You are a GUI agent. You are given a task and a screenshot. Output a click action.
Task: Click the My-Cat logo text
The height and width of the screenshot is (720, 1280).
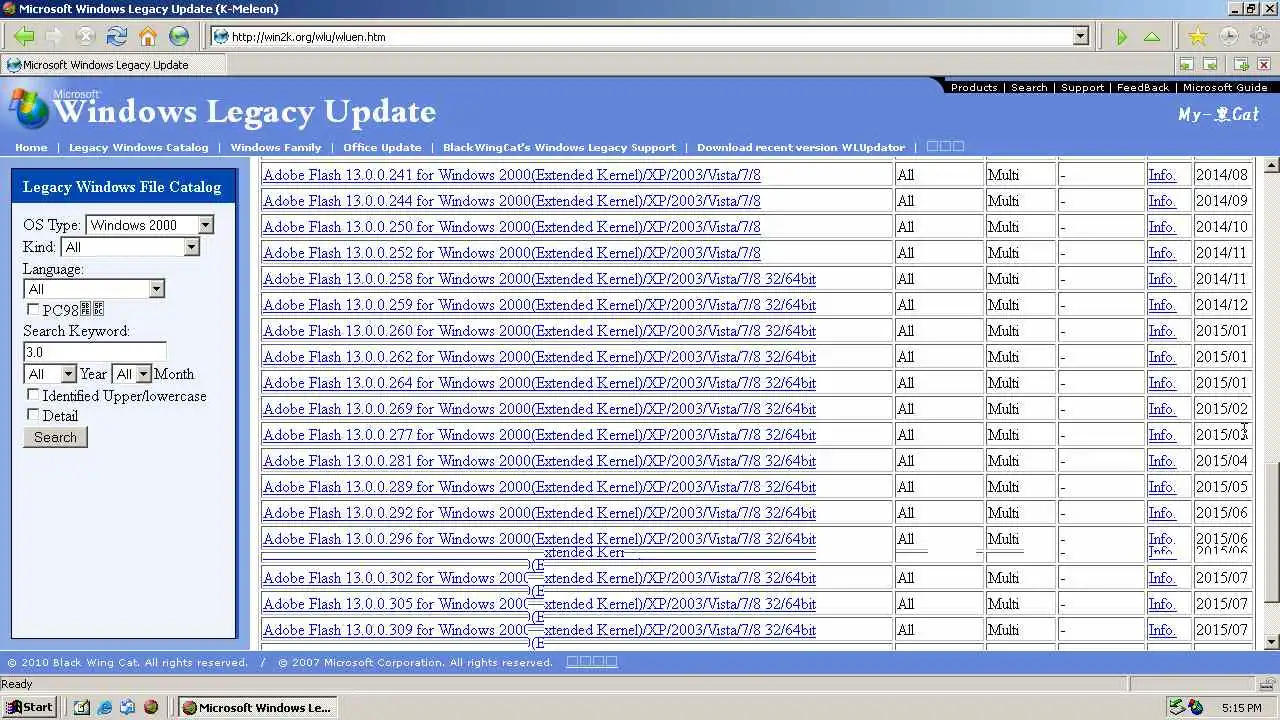(1218, 114)
